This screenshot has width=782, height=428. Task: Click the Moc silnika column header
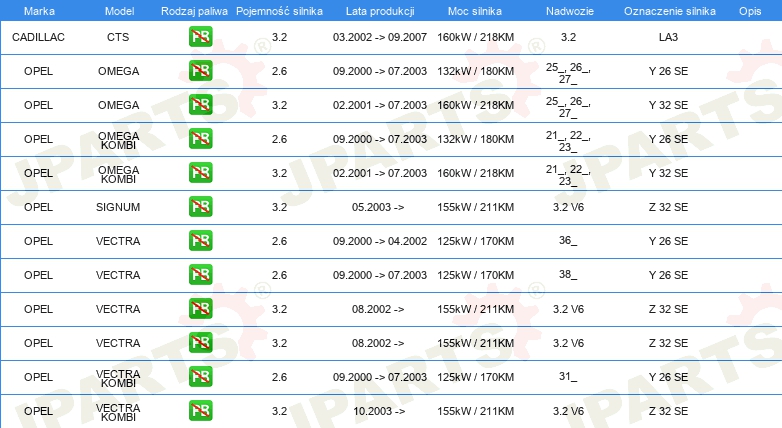(475, 11)
